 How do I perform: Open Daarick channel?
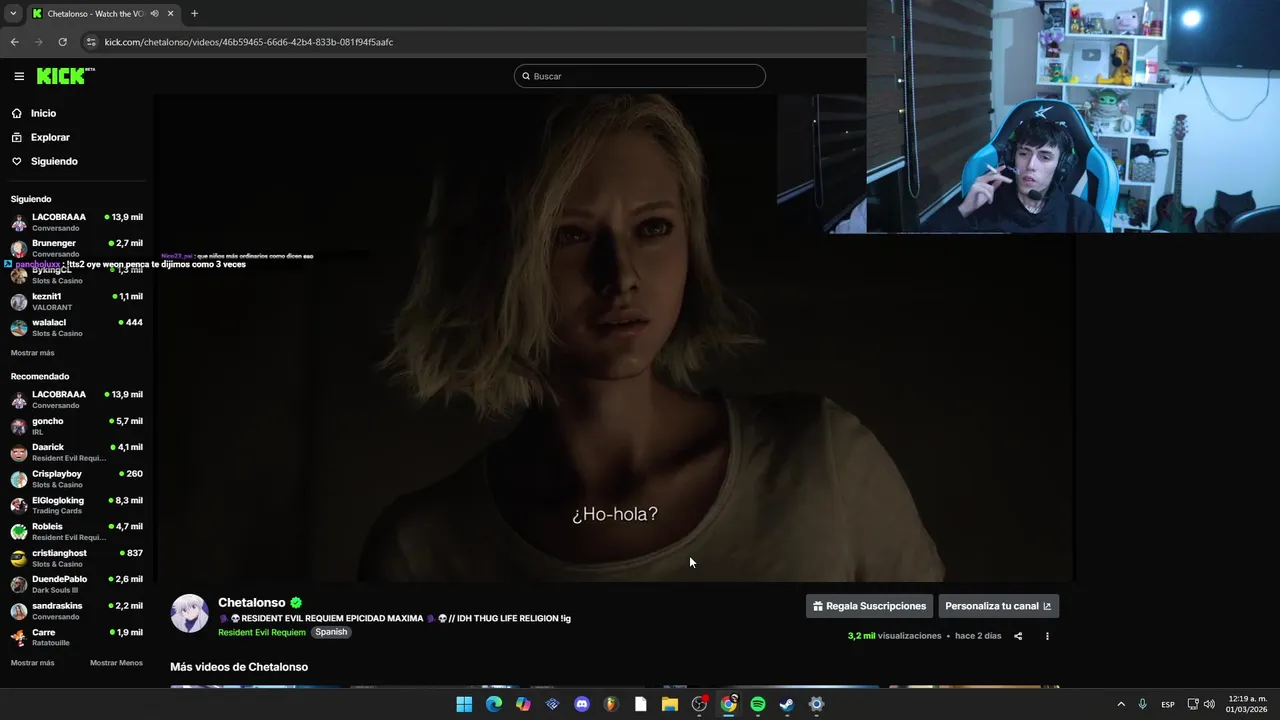[76, 452]
